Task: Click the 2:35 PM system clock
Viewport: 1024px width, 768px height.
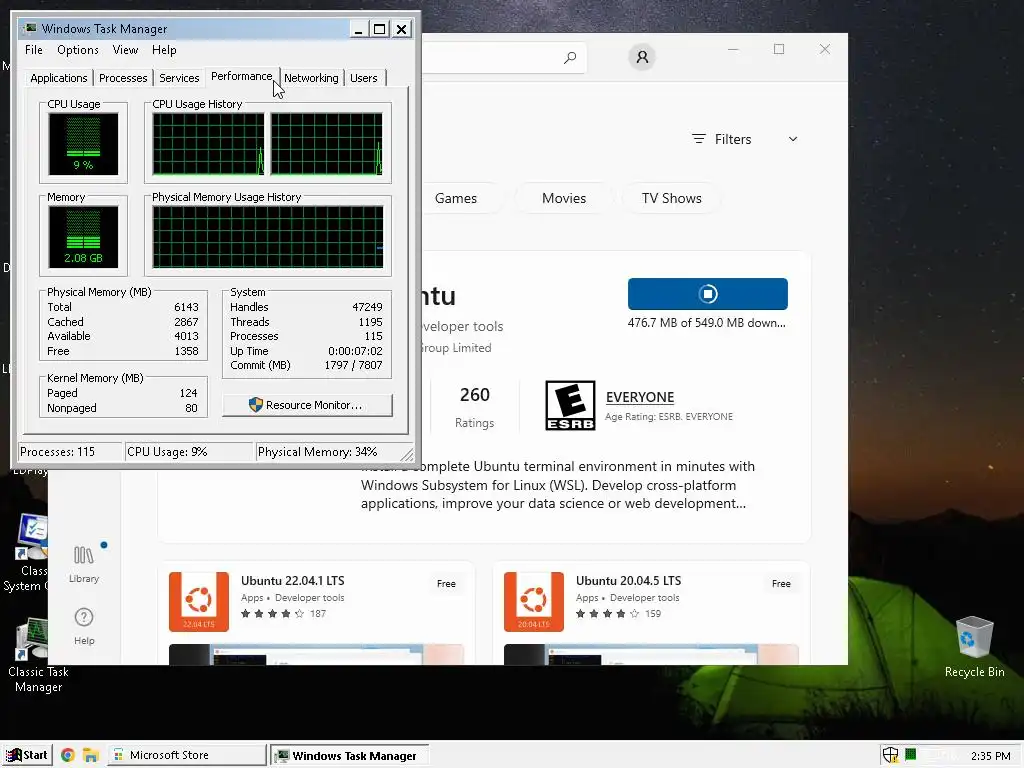Action: click(991, 756)
